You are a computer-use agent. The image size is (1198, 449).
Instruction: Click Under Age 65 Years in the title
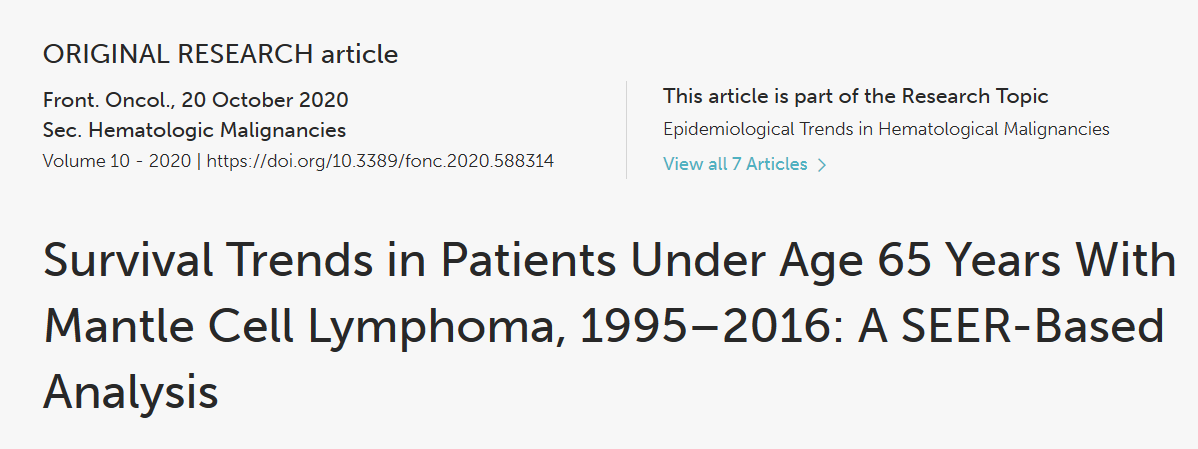point(846,260)
